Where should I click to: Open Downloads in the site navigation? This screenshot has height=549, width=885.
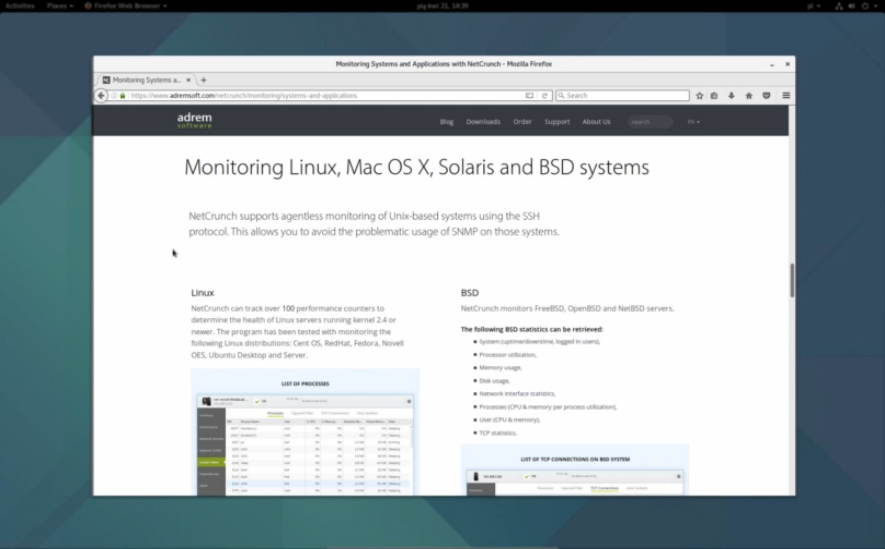tap(483, 121)
